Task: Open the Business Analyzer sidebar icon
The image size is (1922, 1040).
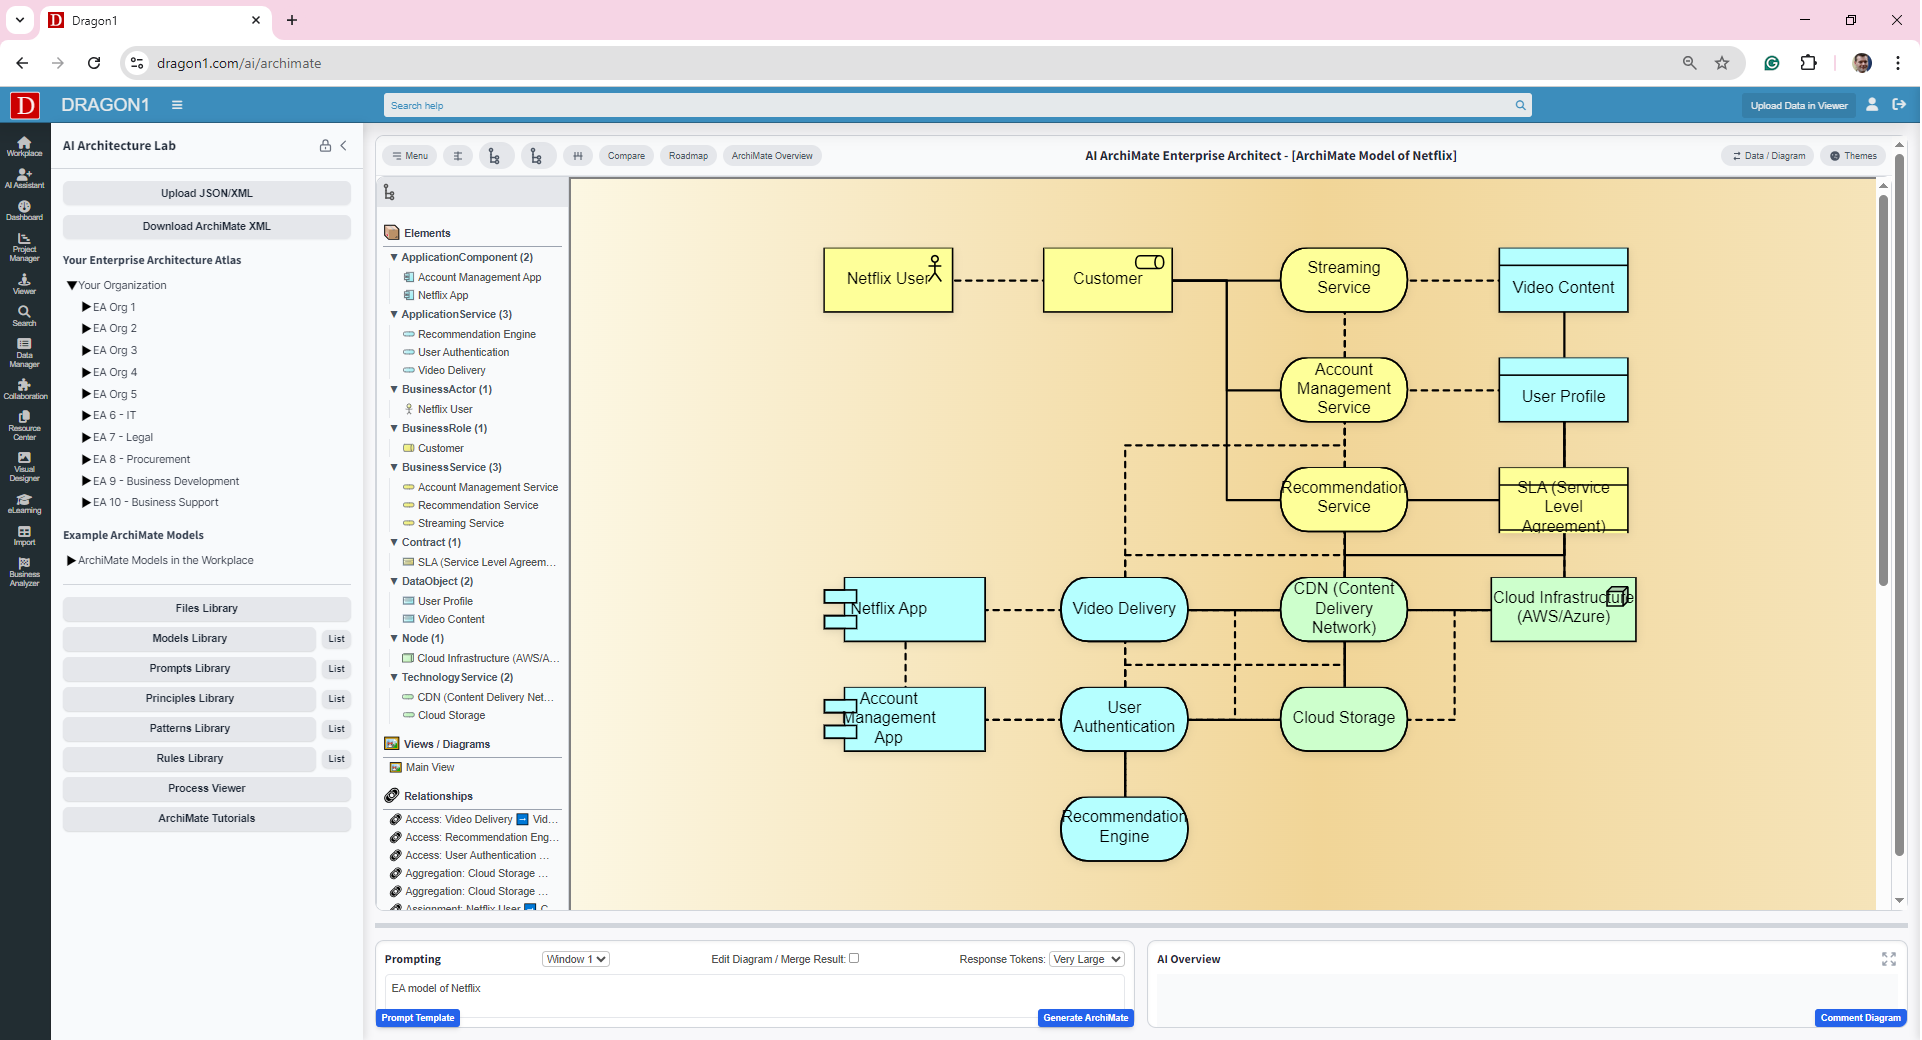Action: click(24, 572)
